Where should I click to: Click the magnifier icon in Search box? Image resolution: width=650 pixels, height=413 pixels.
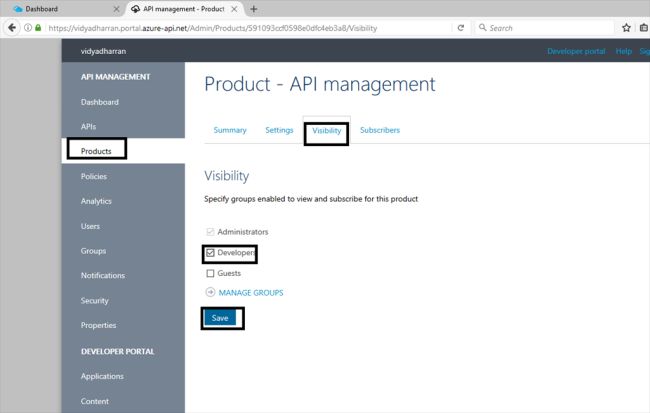[x=483, y=27]
